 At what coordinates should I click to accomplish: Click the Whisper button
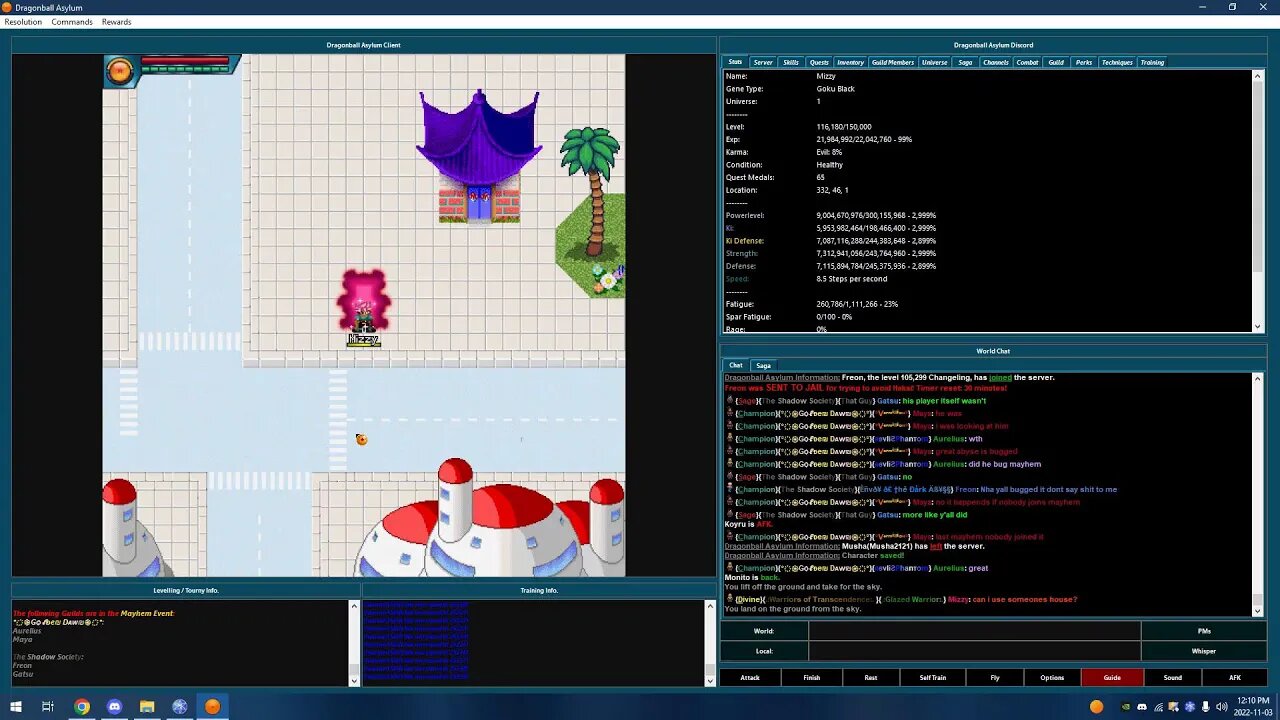(x=1204, y=651)
